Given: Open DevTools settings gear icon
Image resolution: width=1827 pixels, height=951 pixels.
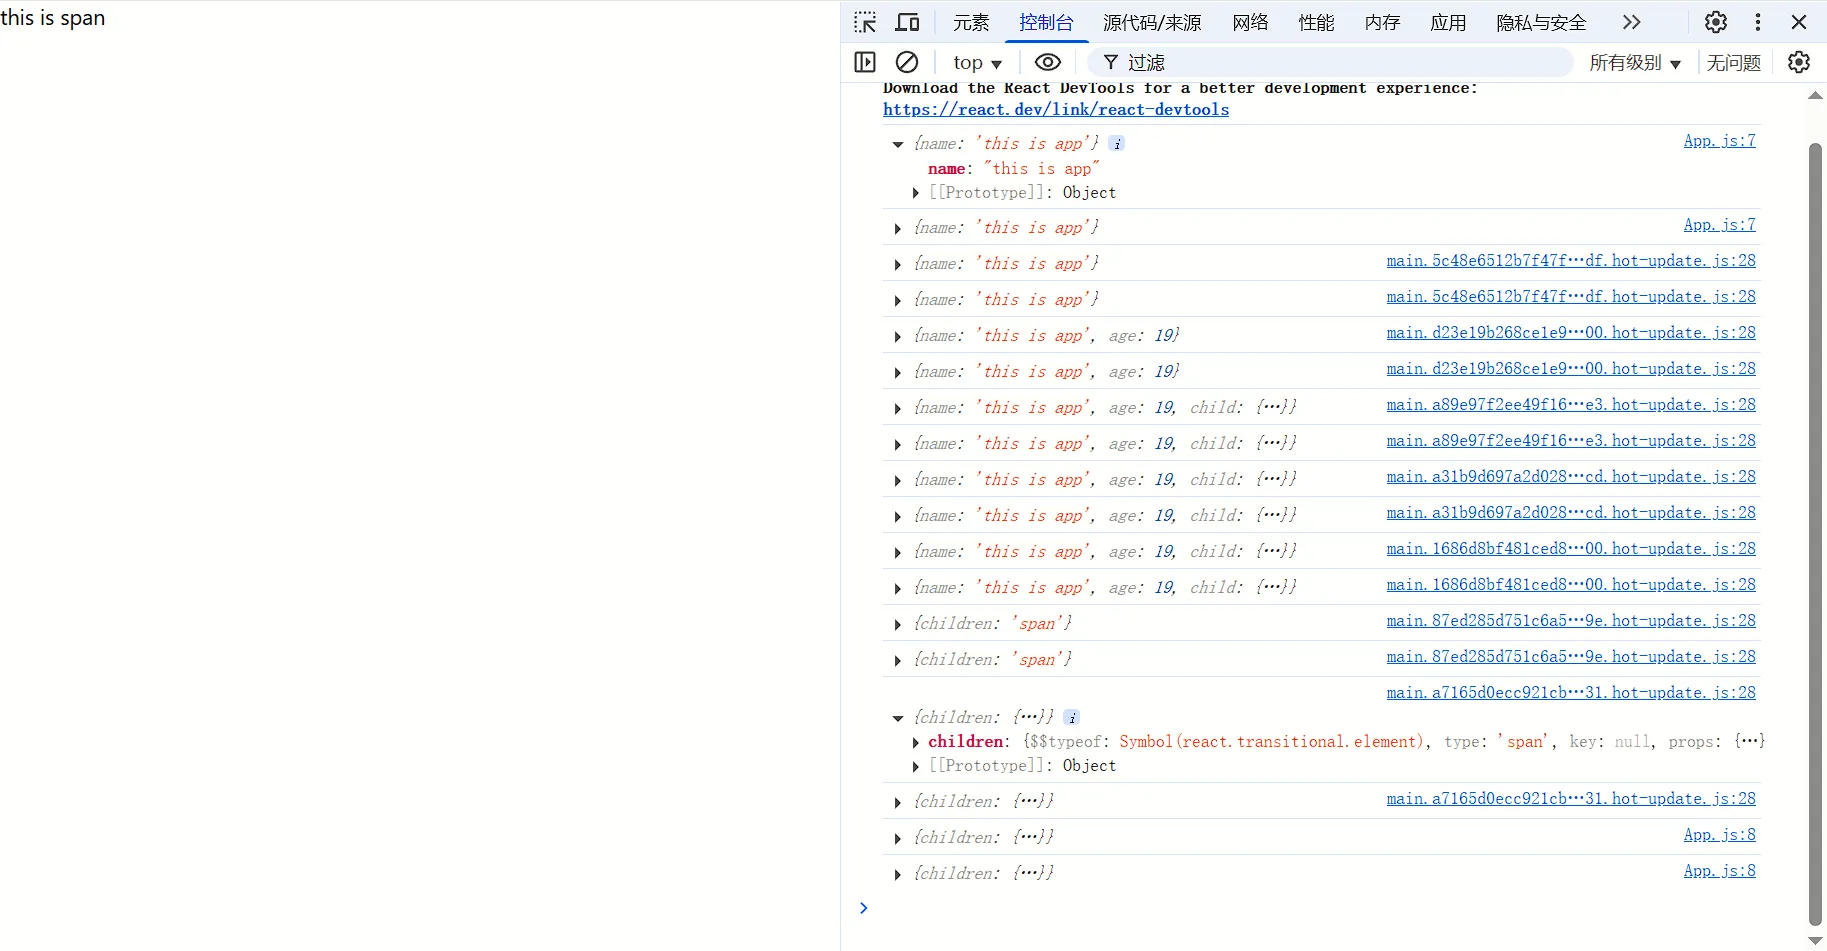Looking at the screenshot, I should (1716, 22).
